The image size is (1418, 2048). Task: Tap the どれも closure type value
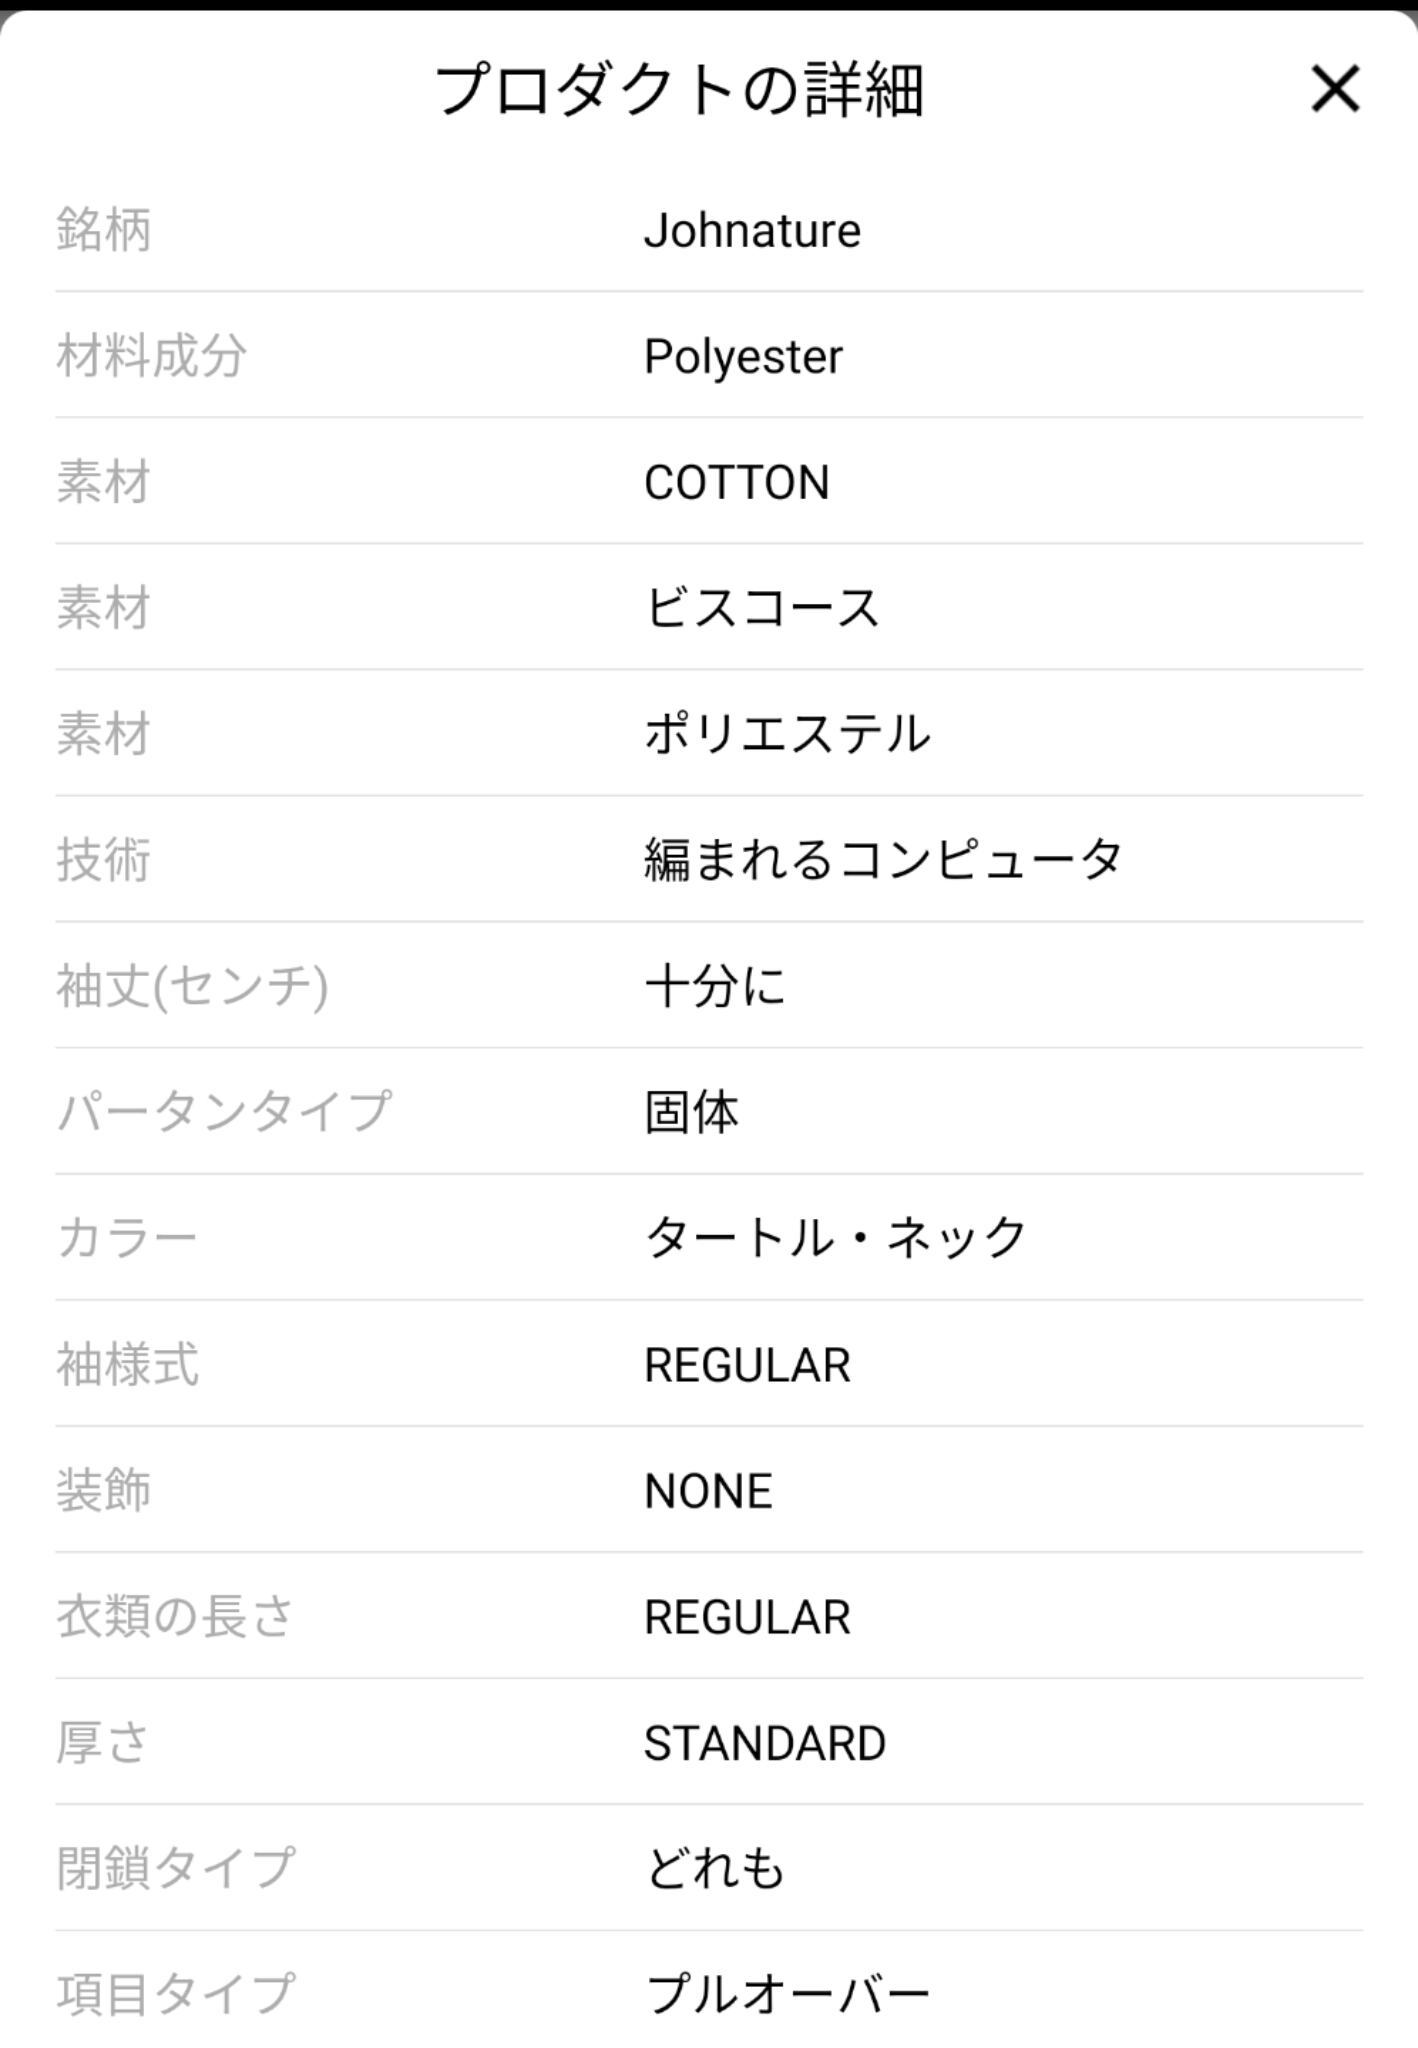(x=714, y=1868)
